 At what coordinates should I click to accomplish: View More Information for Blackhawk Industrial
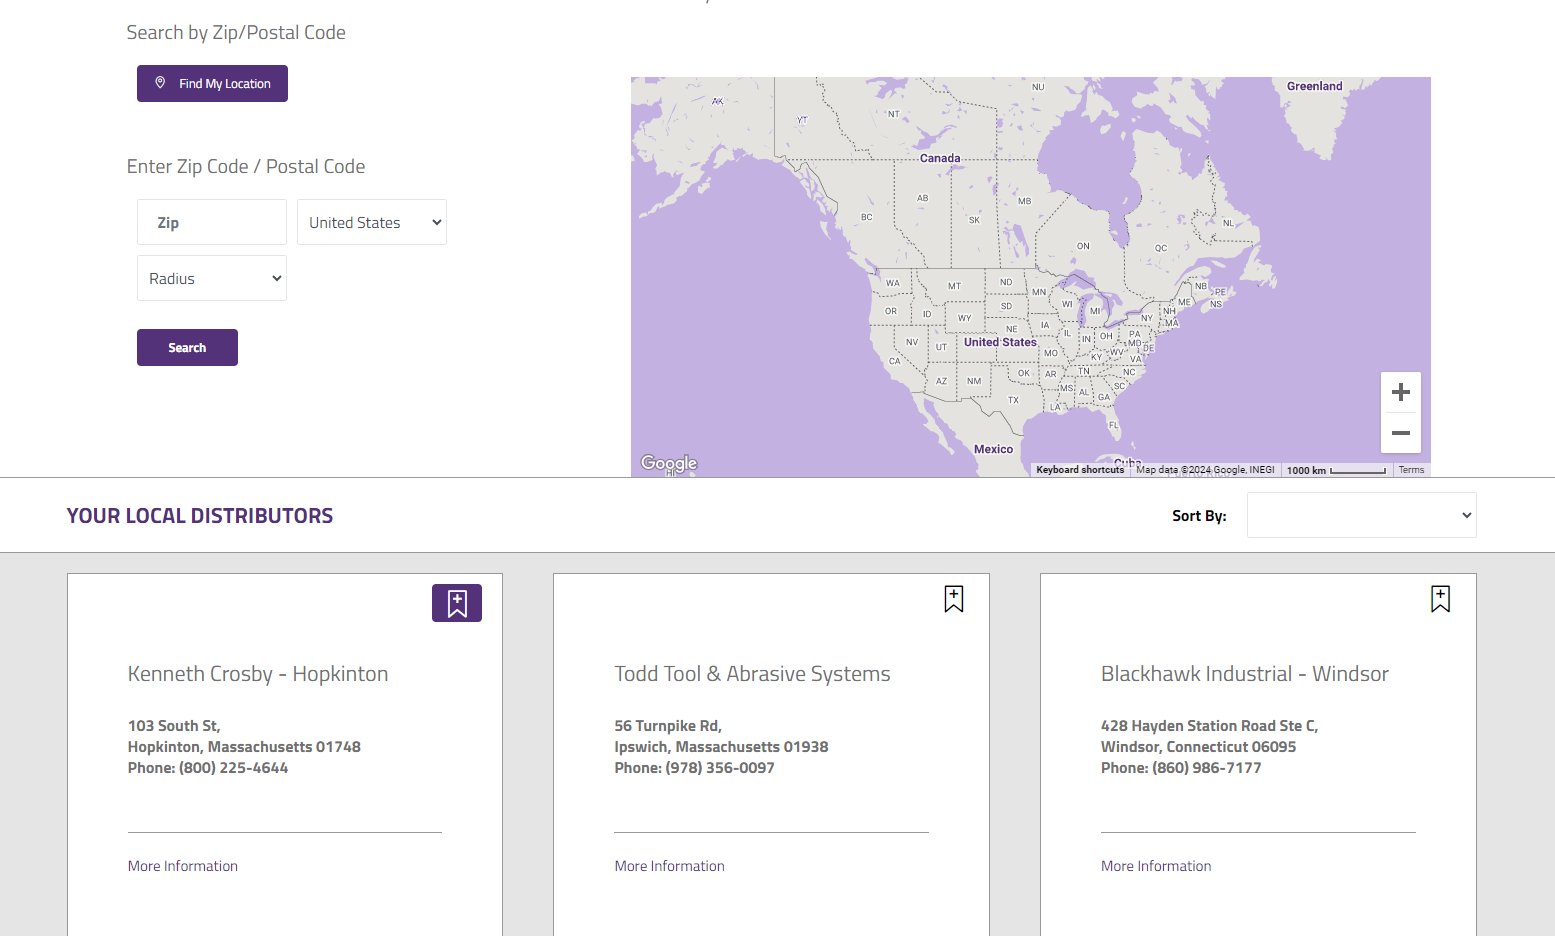pyautogui.click(x=1156, y=866)
